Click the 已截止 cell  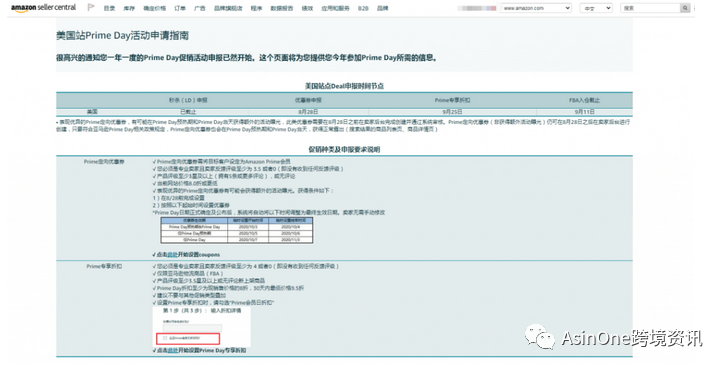(x=188, y=112)
